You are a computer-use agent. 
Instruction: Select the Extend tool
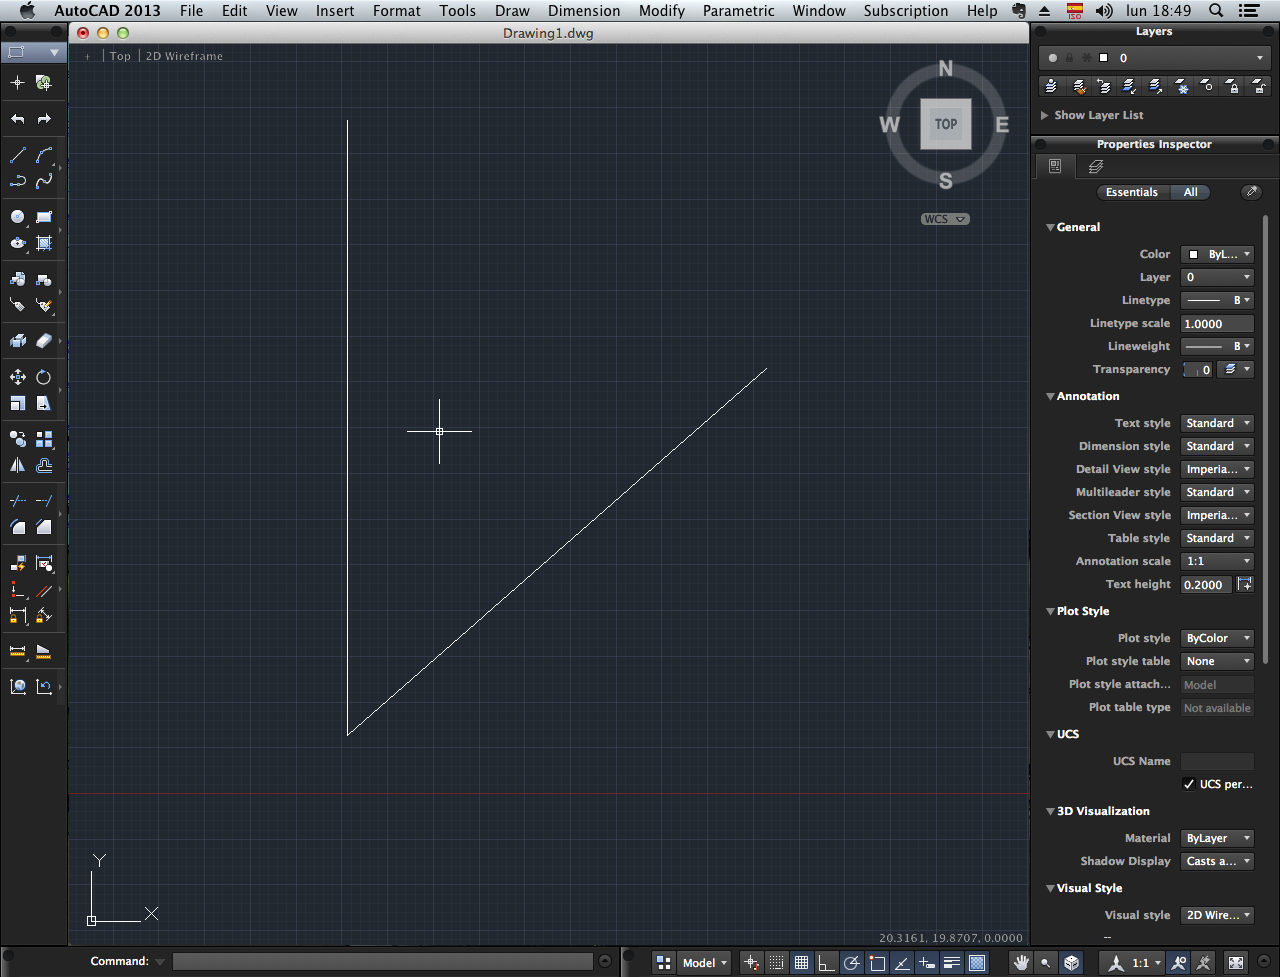point(44,500)
